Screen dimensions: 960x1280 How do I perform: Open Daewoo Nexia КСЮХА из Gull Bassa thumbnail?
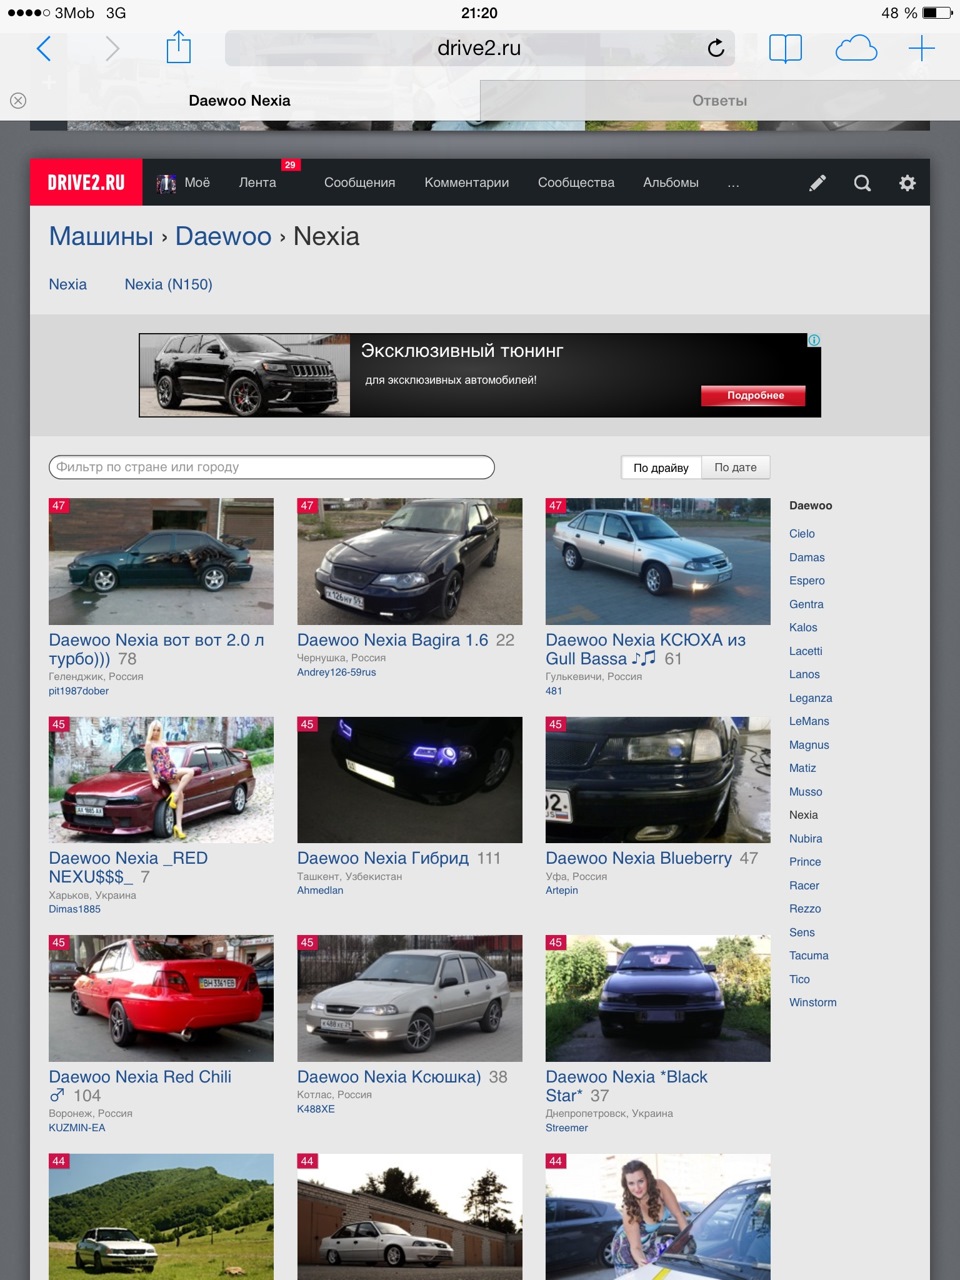point(658,561)
